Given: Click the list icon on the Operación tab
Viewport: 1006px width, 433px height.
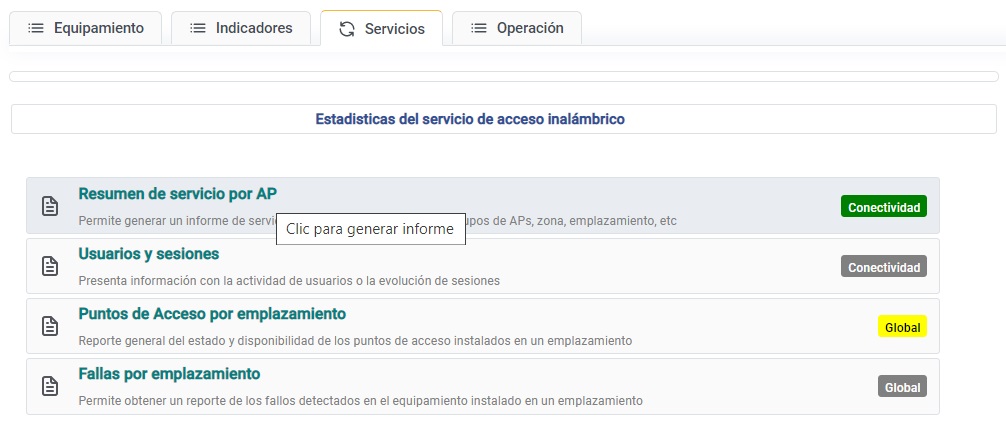Looking at the screenshot, I should tap(479, 28).
